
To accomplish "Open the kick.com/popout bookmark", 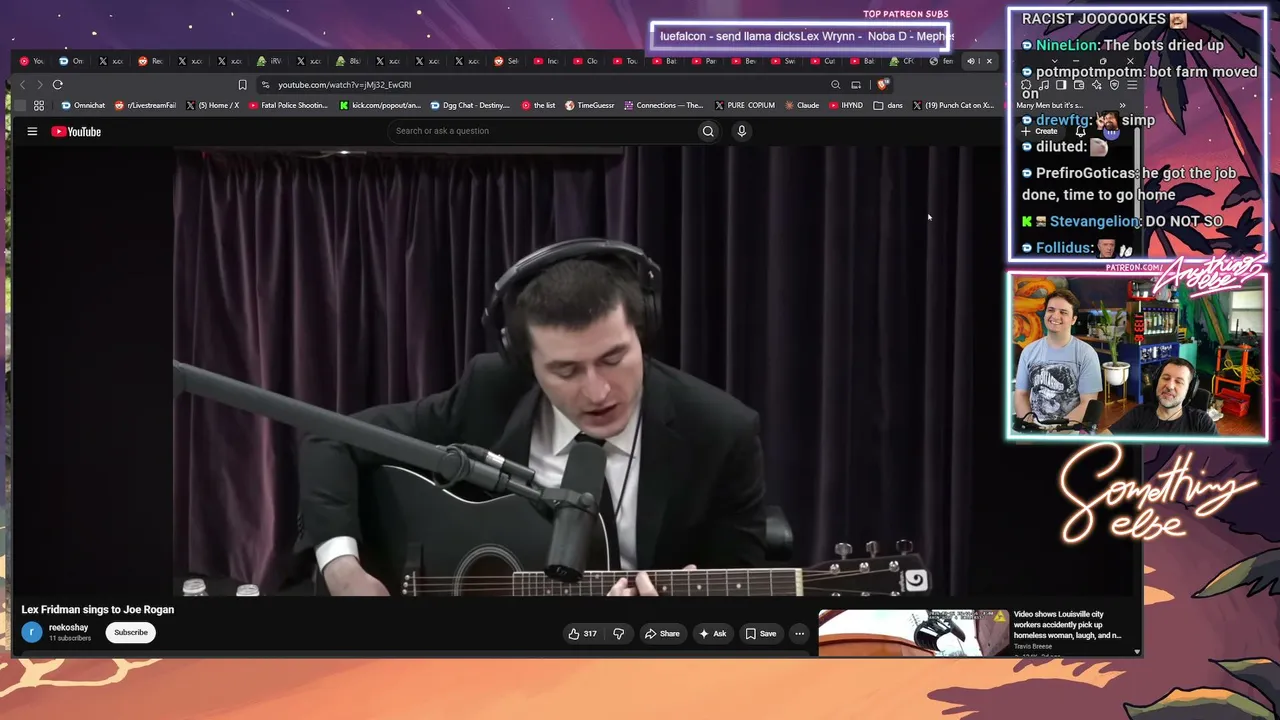I will pos(380,105).
